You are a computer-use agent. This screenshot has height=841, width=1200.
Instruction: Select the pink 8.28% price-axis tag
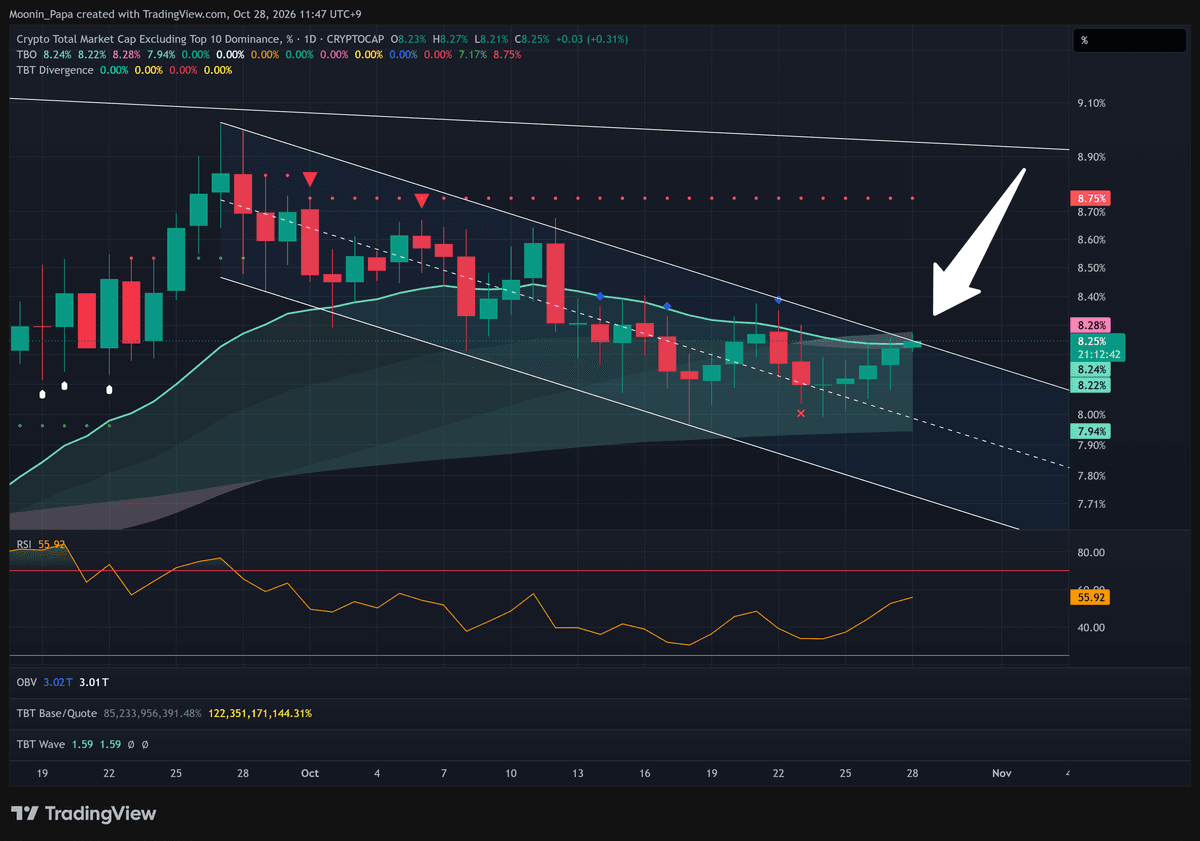coord(1089,326)
